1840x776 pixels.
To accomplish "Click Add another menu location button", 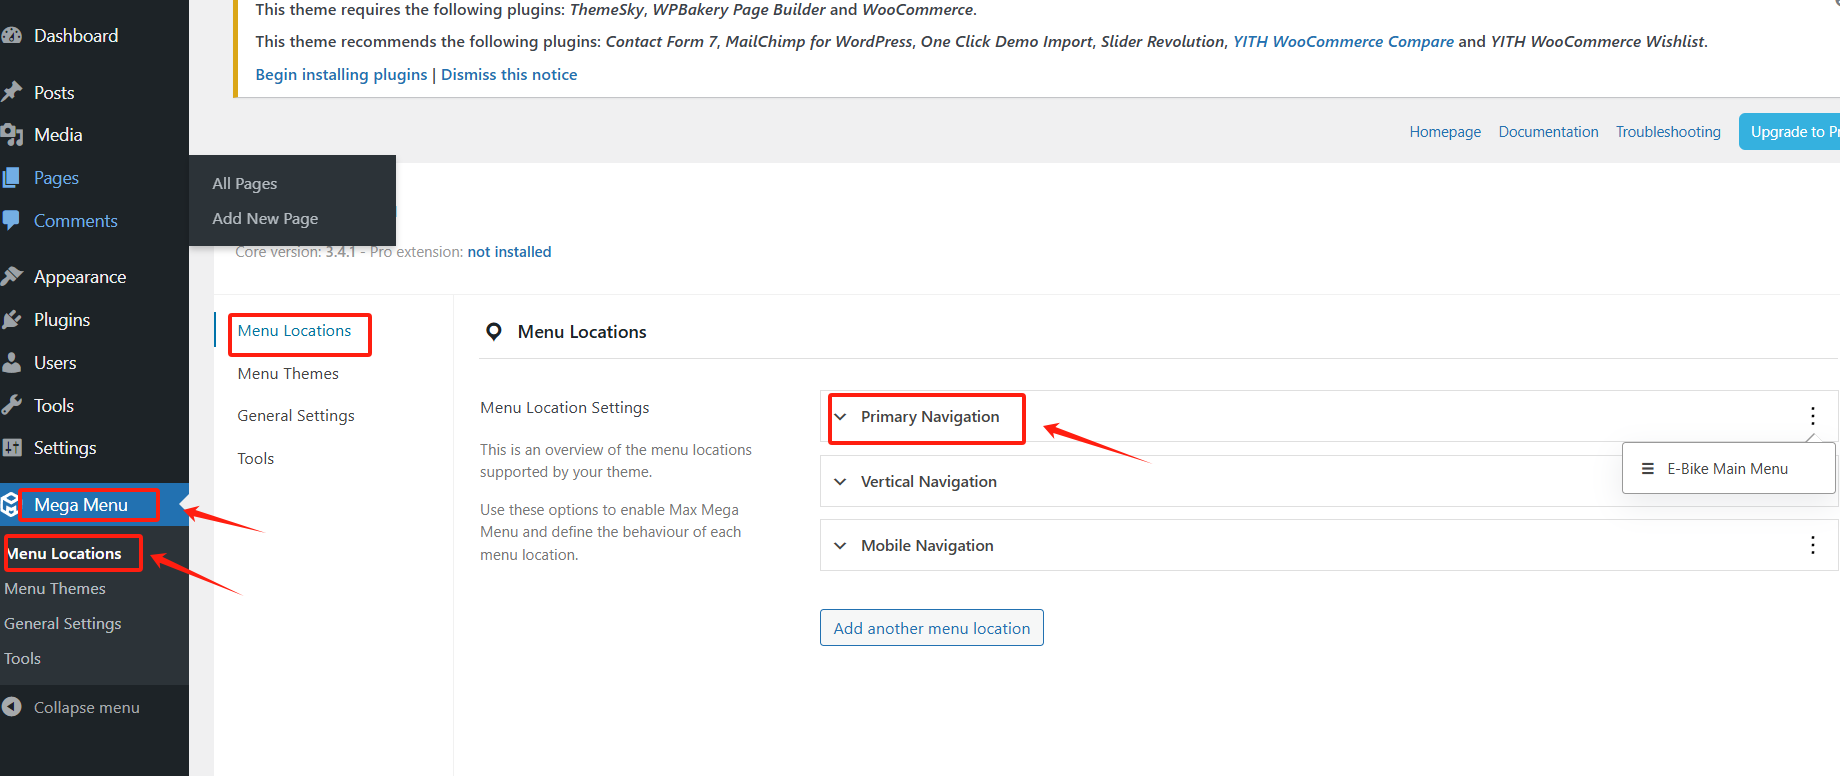I will pos(931,628).
